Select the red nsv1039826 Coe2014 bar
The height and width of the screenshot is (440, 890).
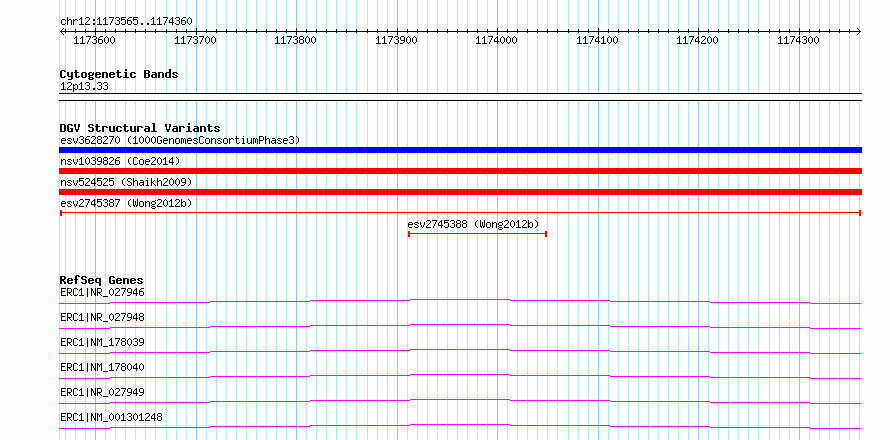[460, 171]
